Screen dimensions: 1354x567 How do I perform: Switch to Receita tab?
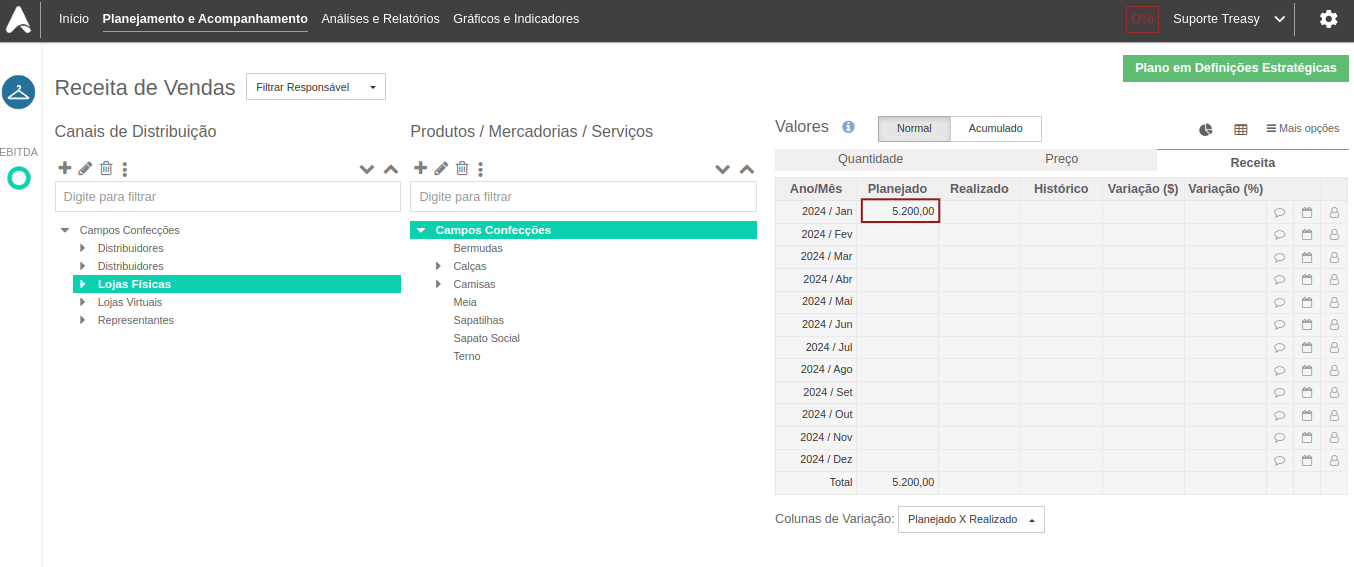point(1253,162)
